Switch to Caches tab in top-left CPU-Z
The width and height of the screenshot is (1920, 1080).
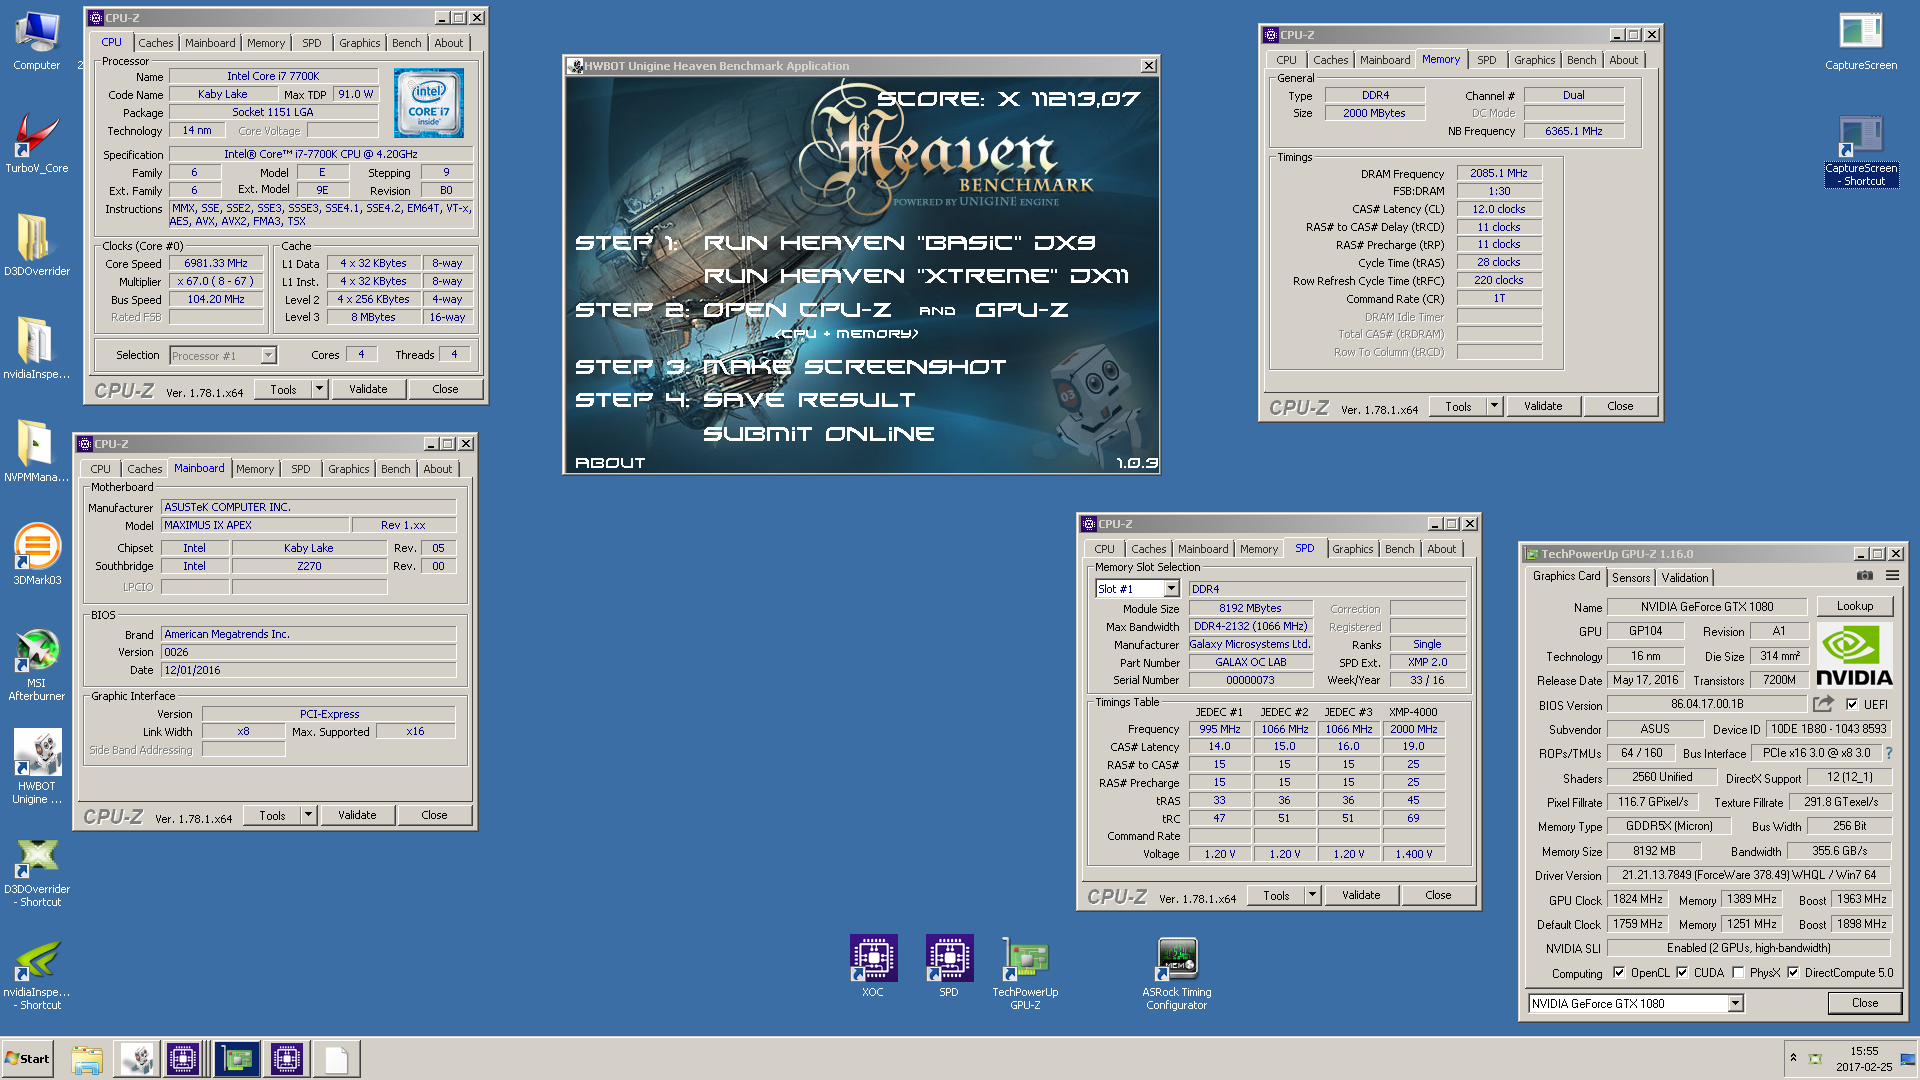[x=155, y=43]
